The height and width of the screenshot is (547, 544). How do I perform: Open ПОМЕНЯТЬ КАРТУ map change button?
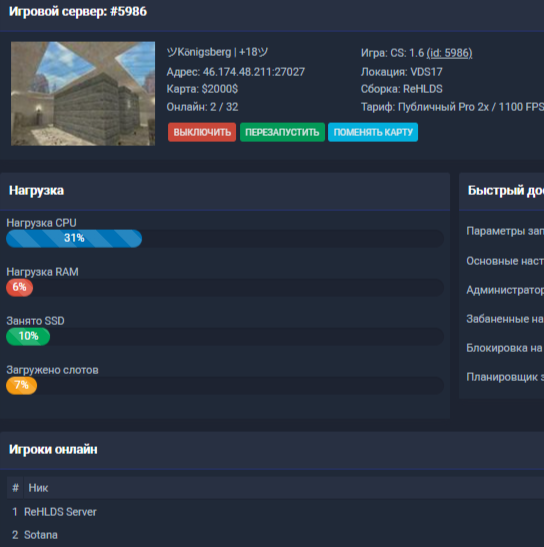click(x=373, y=132)
